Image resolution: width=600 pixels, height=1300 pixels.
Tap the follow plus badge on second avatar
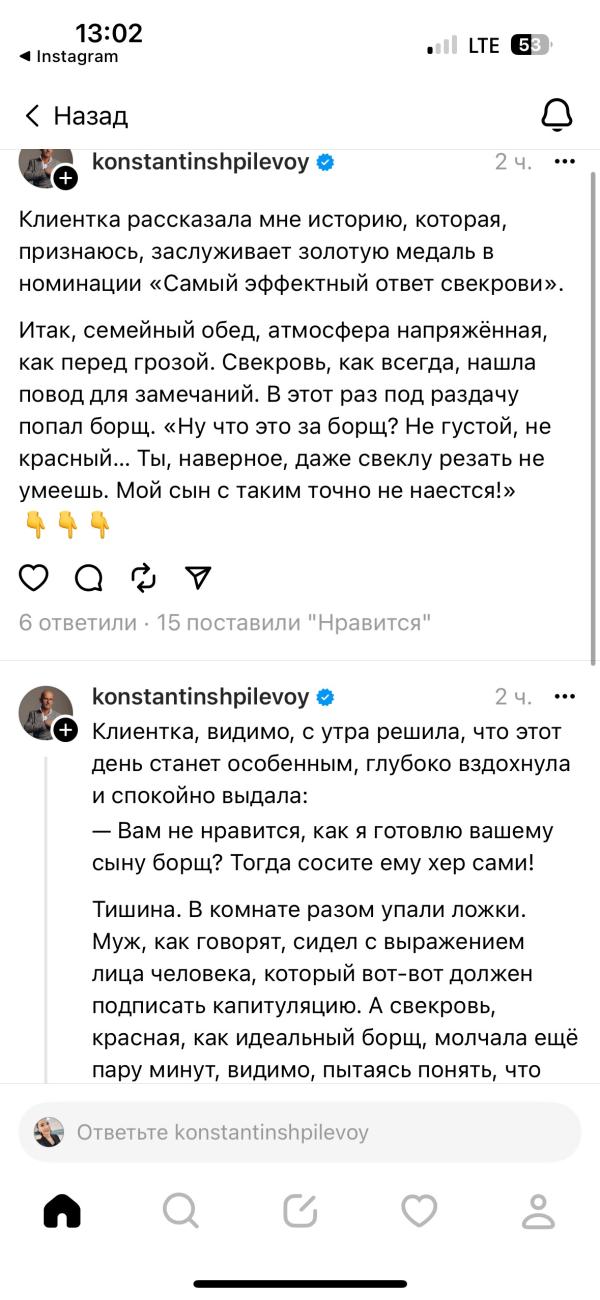coord(65,730)
